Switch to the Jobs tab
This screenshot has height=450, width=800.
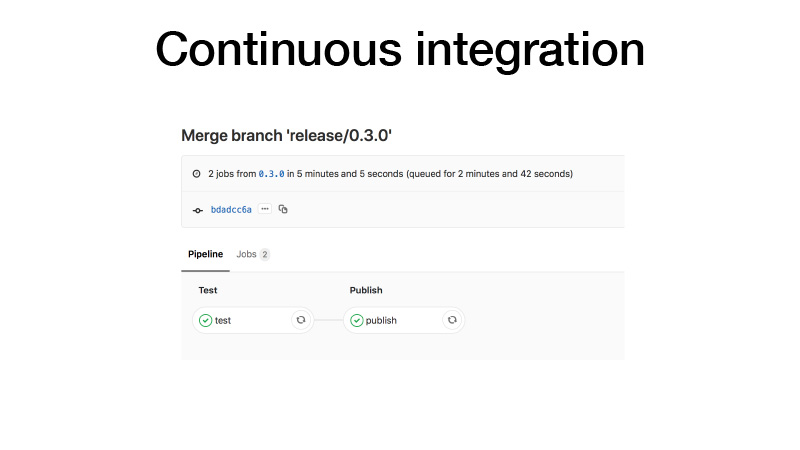click(246, 255)
